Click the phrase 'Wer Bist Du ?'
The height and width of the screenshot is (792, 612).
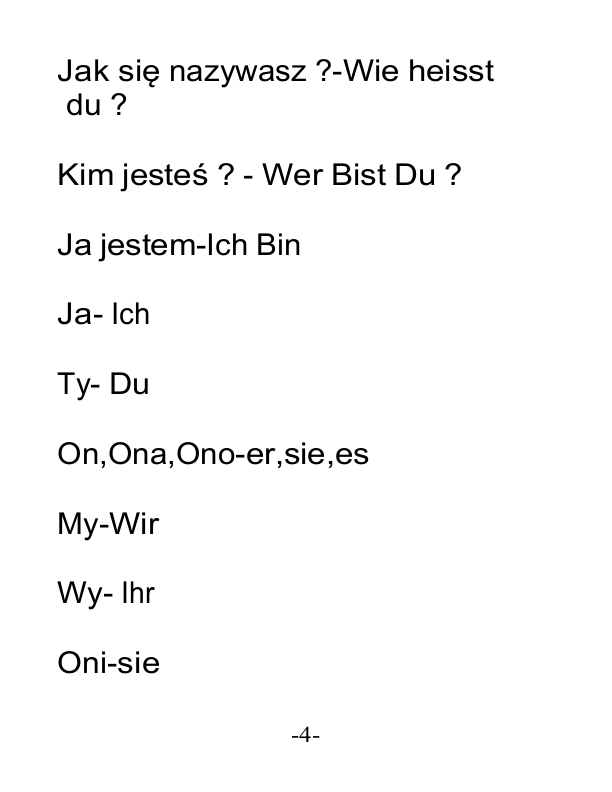362,175
